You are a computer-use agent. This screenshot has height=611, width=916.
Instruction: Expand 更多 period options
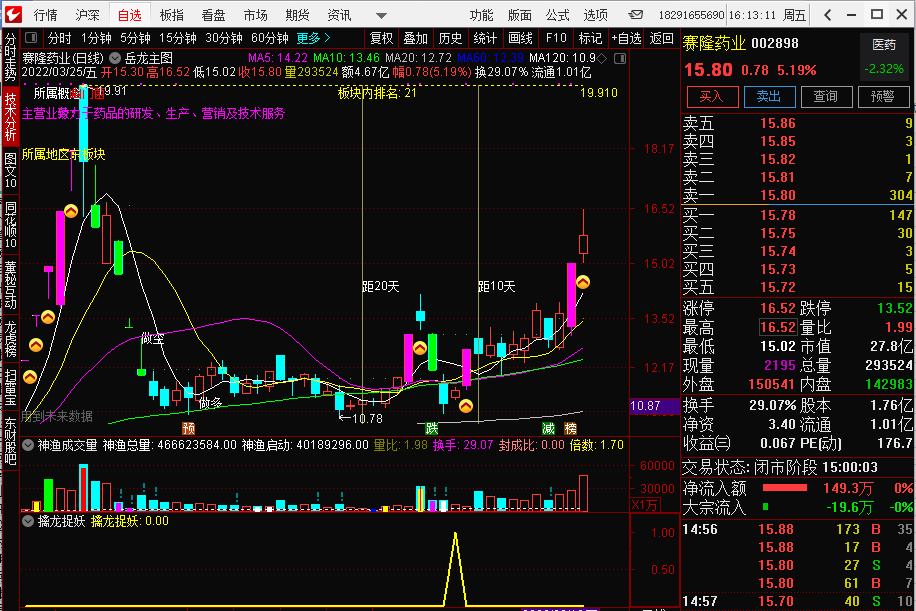[x=314, y=39]
